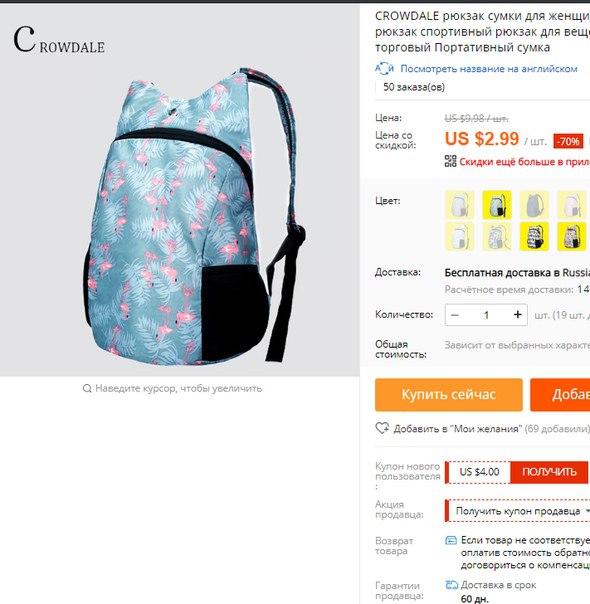Click the QR code icon near app discounts
This screenshot has width=590, height=604.
click(x=450, y=161)
